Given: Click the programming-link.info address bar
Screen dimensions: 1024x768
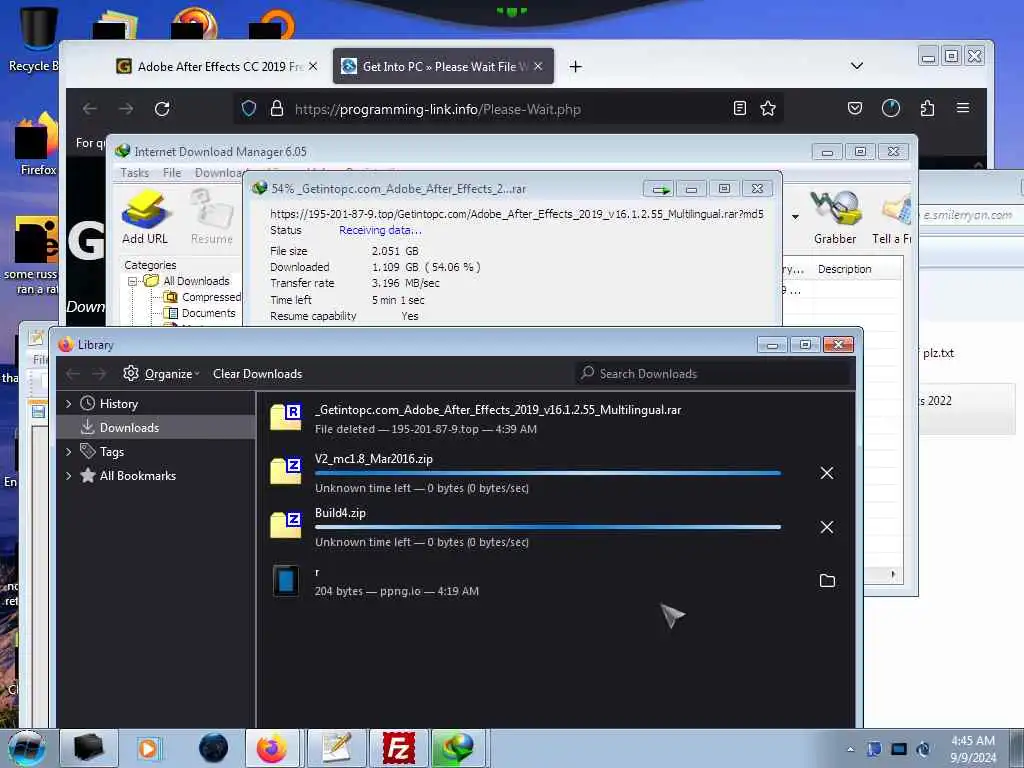Looking at the screenshot, I should click(x=509, y=108).
